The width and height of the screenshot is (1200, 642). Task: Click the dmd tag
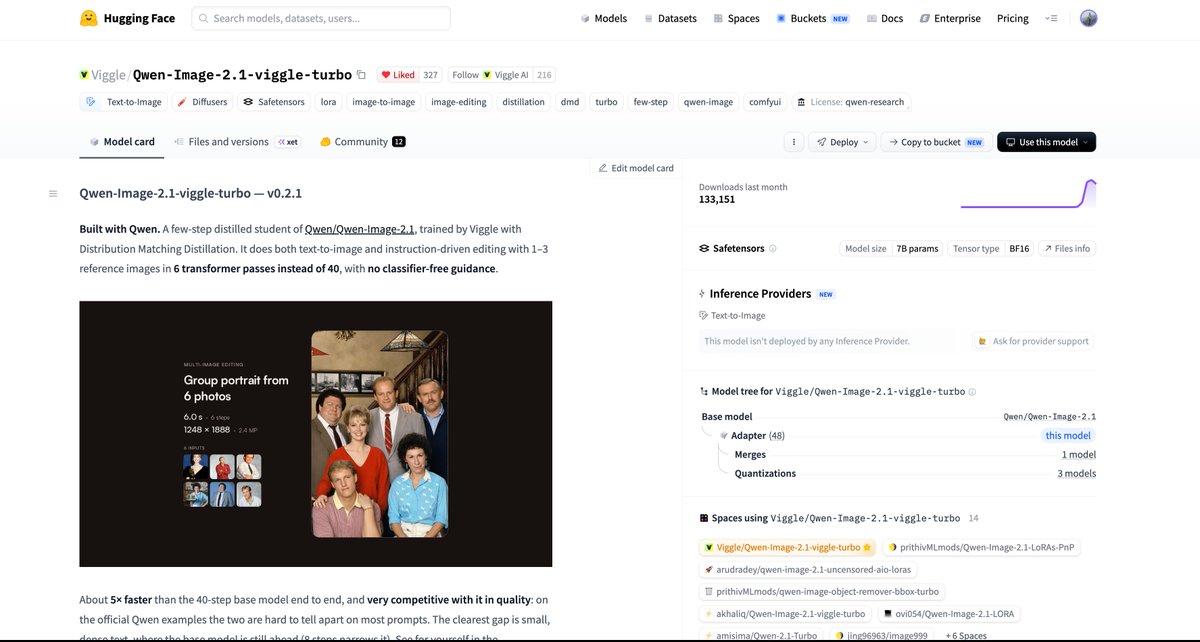tap(569, 102)
